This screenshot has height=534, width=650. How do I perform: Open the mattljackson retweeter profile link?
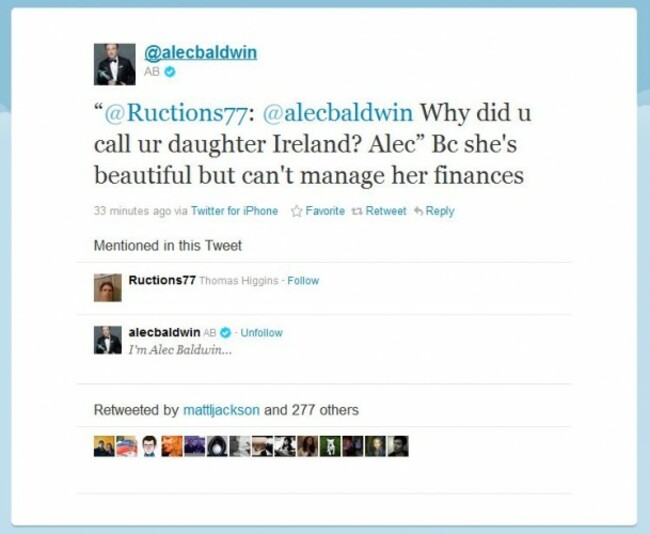coord(221,410)
